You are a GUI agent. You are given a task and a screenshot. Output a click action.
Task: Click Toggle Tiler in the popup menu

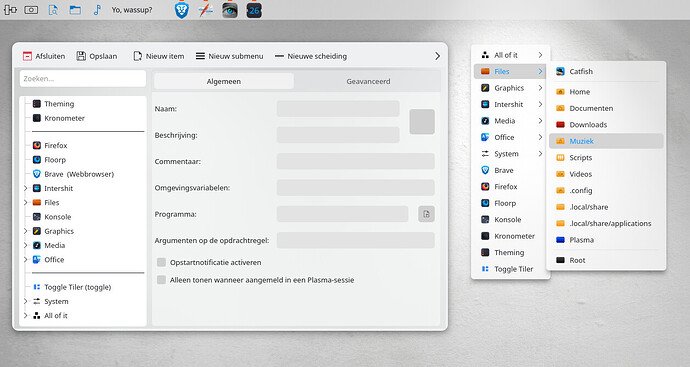510,269
